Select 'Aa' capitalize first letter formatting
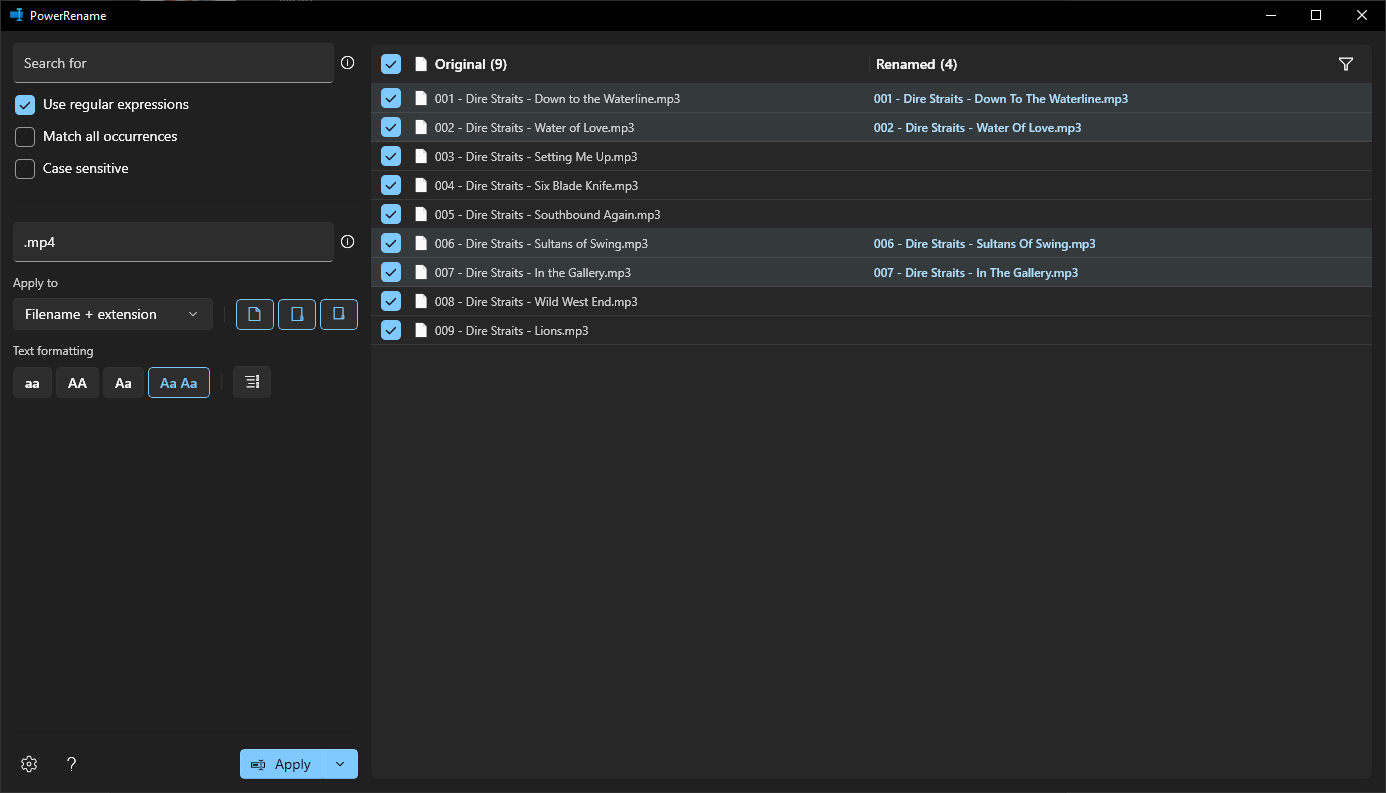The image size is (1386, 793). [123, 383]
